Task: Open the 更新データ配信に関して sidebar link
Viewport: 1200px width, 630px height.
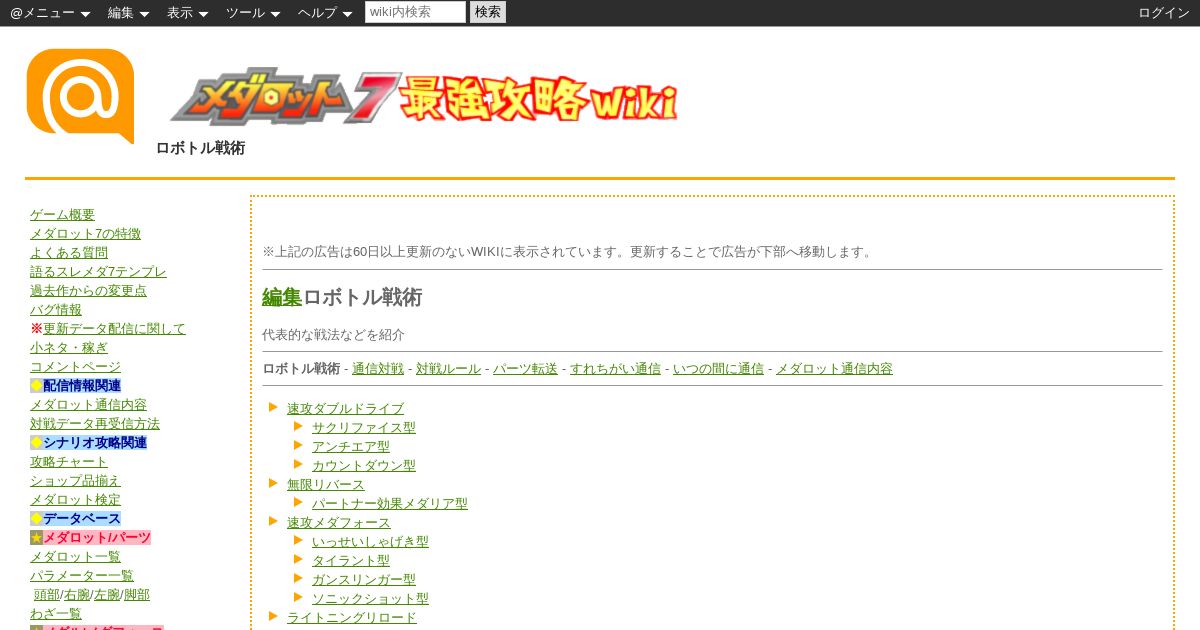Action: (x=114, y=329)
